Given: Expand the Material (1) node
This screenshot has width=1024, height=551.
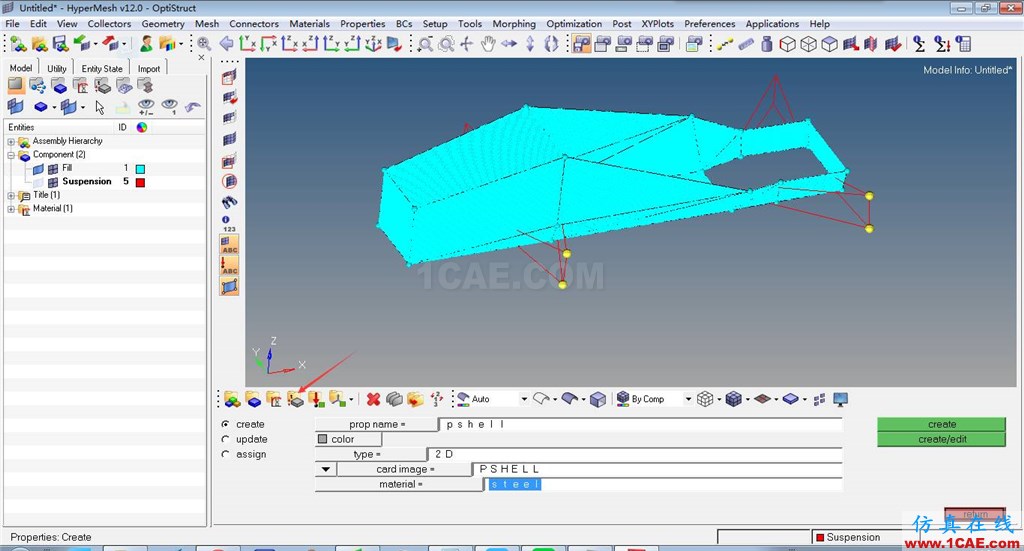Looking at the screenshot, I should click(x=11, y=210).
